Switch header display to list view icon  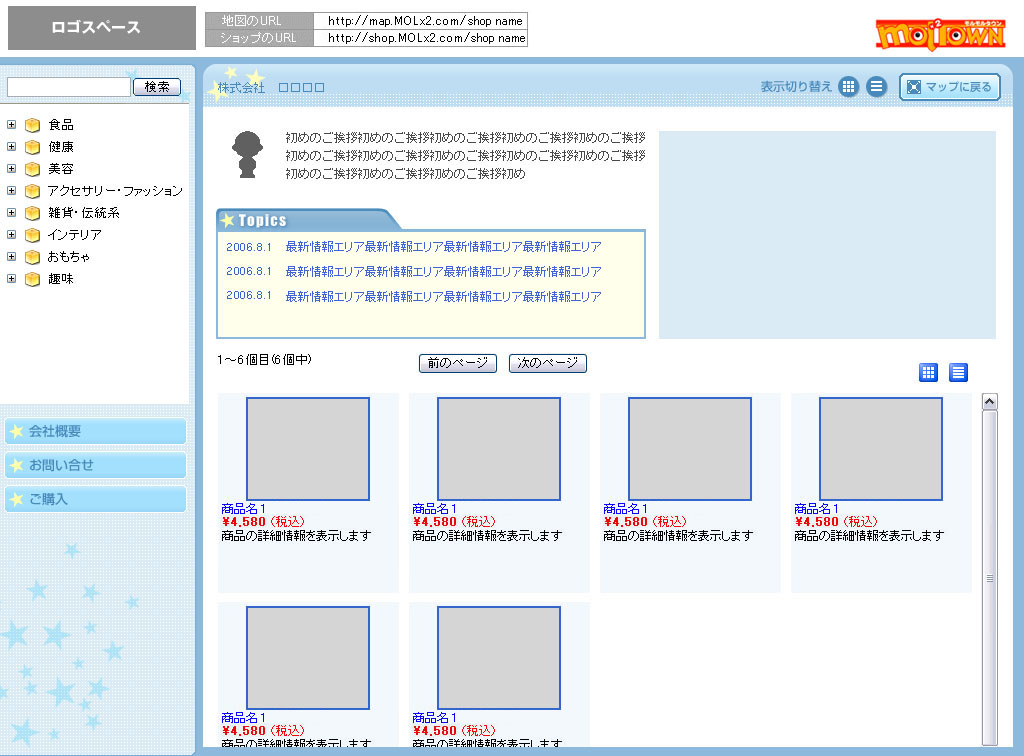[x=876, y=86]
